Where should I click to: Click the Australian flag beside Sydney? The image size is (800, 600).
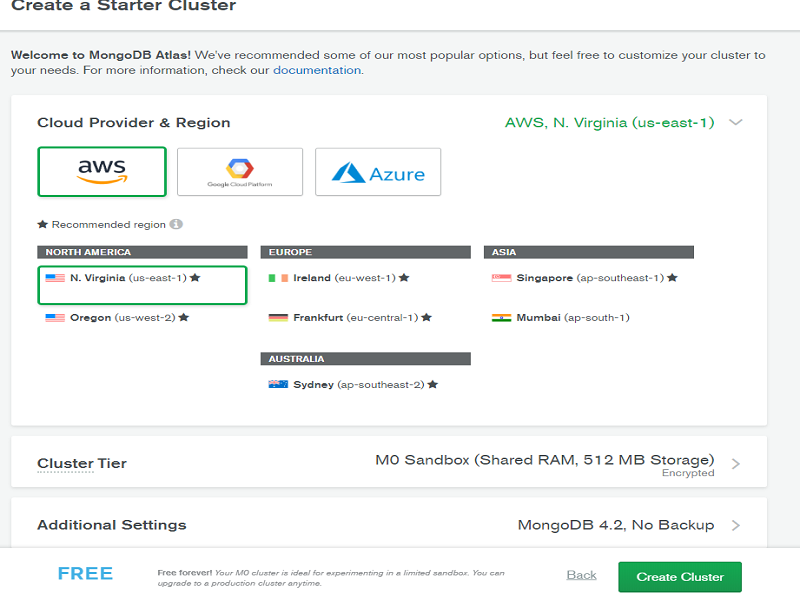(x=278, y=384)
